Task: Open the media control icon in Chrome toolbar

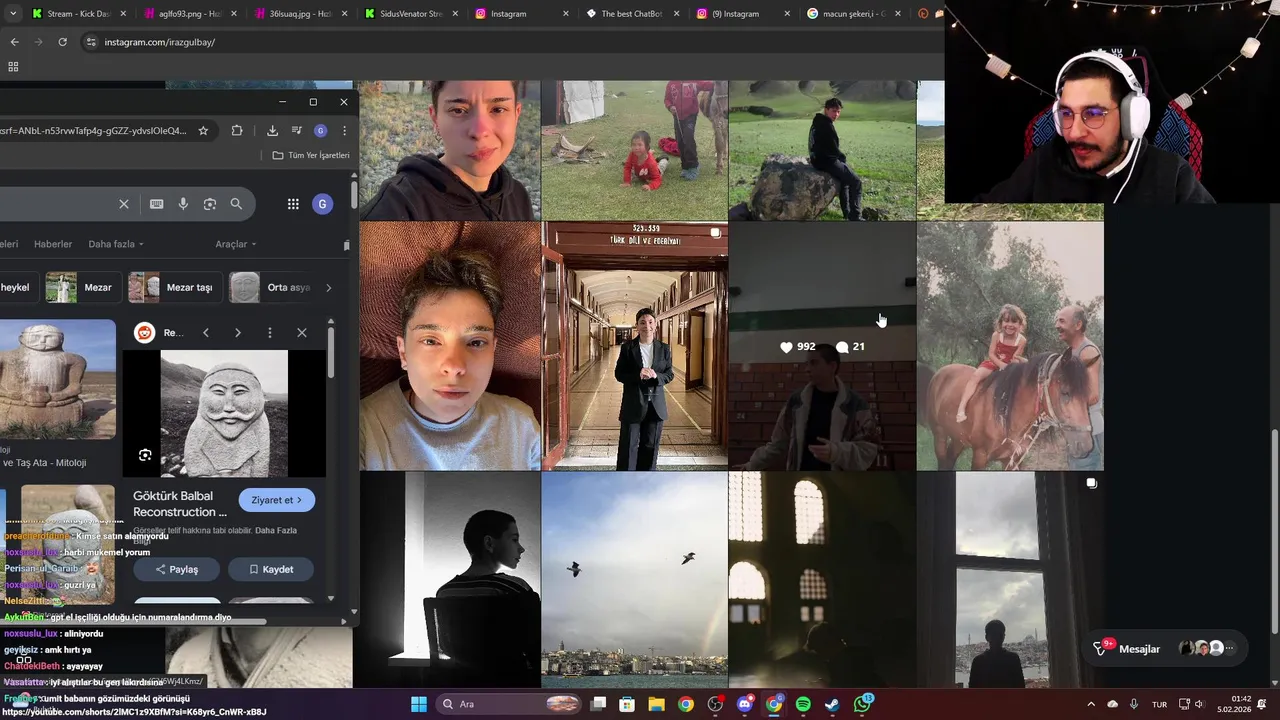Action: pos(297,130)
